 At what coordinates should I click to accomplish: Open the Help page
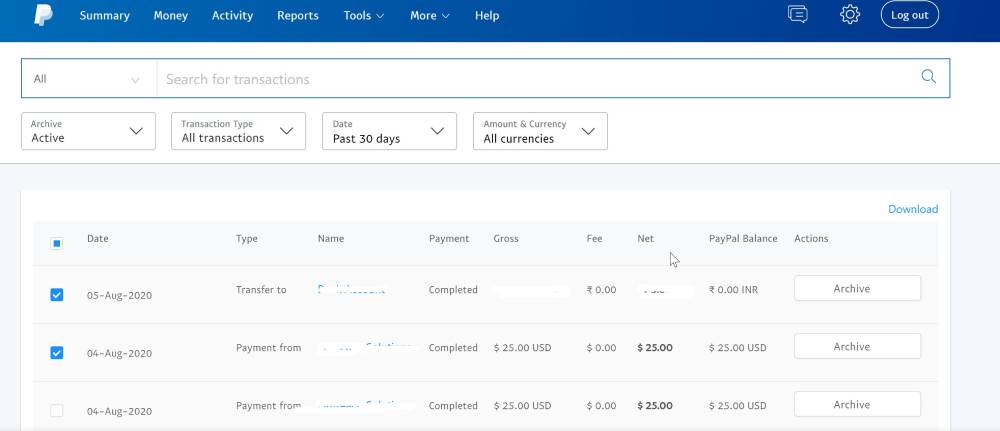click(487, 15)
